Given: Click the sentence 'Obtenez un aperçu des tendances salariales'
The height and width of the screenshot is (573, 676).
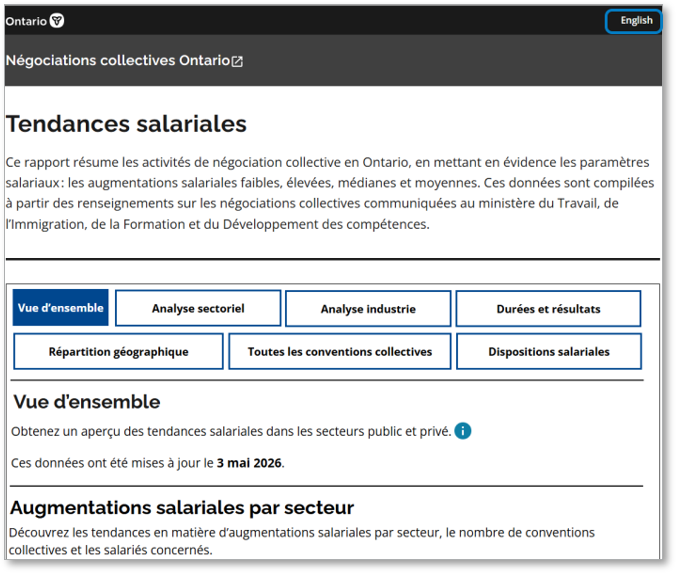Looking at the screenshot, I should (231, 431).
